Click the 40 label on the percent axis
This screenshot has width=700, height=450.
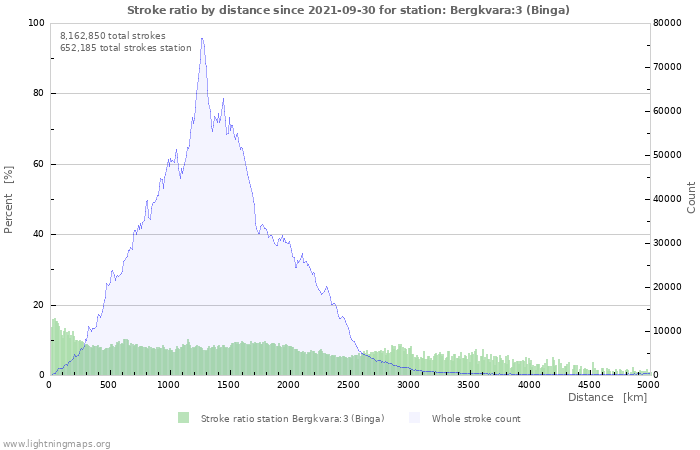point(39,235)
